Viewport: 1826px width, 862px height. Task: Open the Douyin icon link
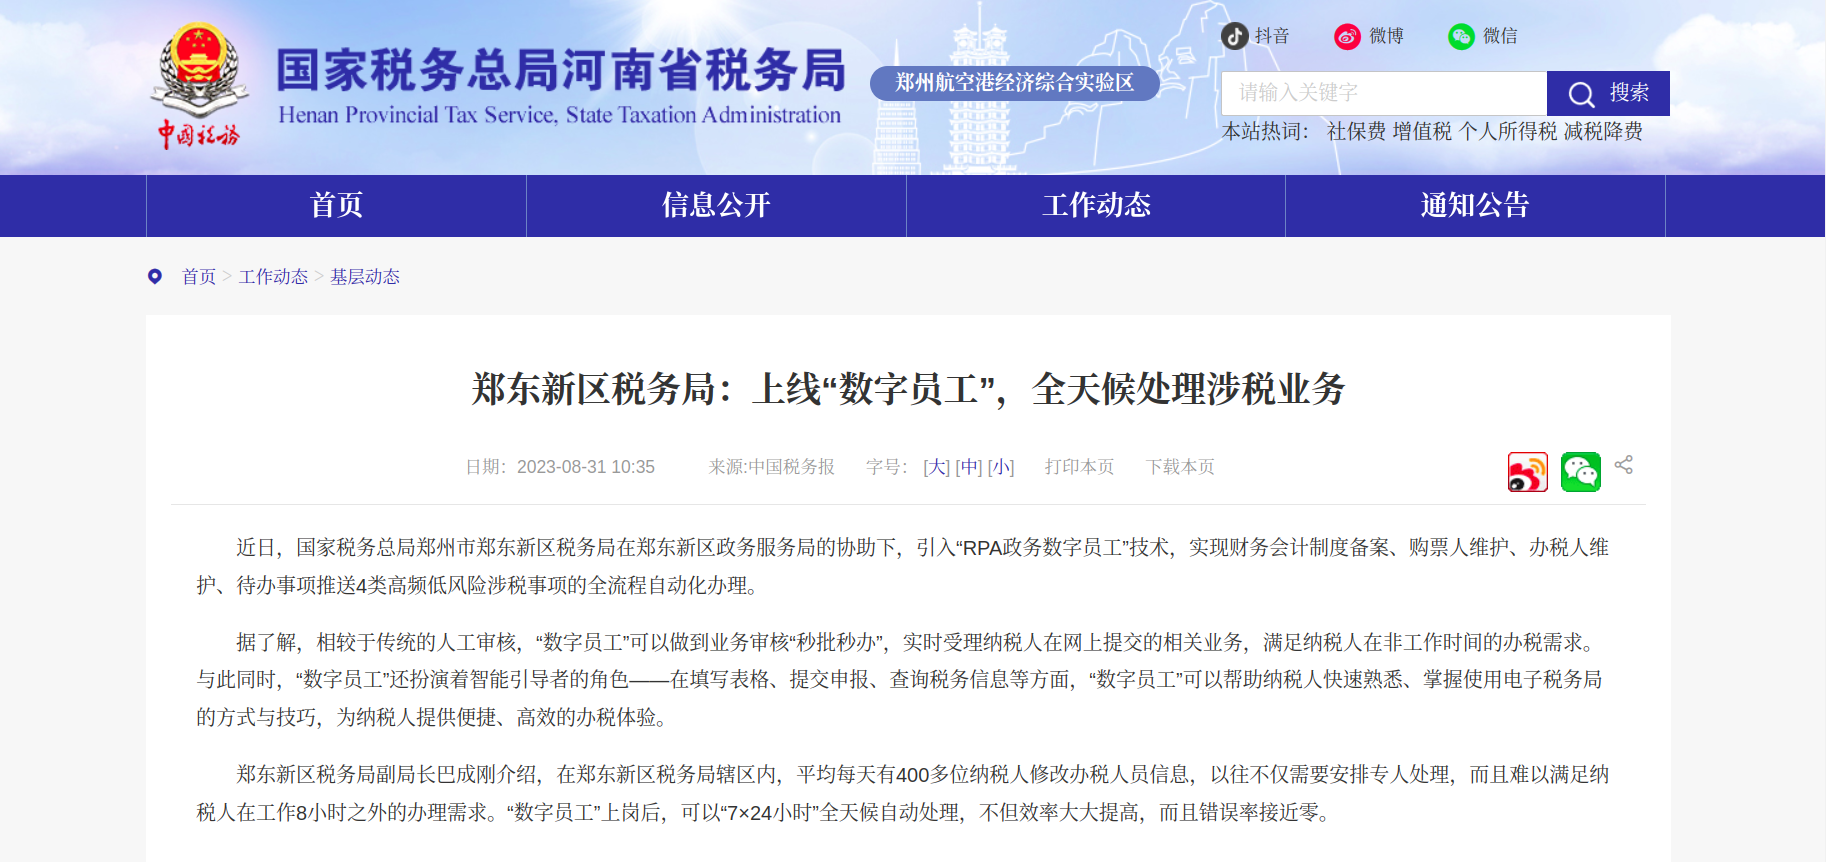click(x=1235, y=36)
